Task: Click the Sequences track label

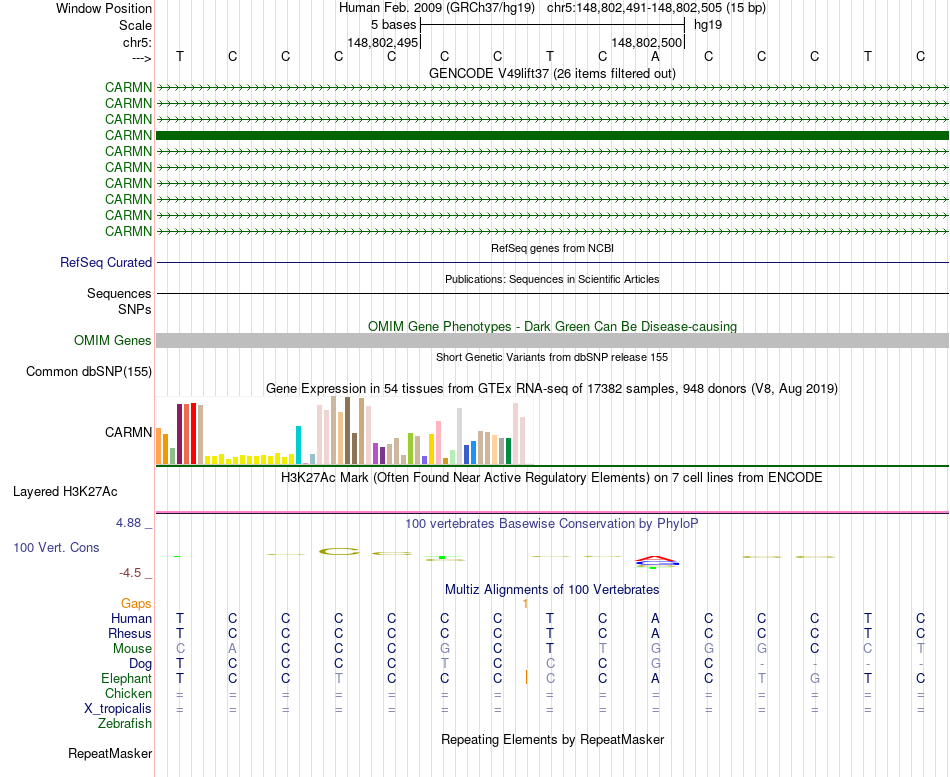Action: pos(119,293)
